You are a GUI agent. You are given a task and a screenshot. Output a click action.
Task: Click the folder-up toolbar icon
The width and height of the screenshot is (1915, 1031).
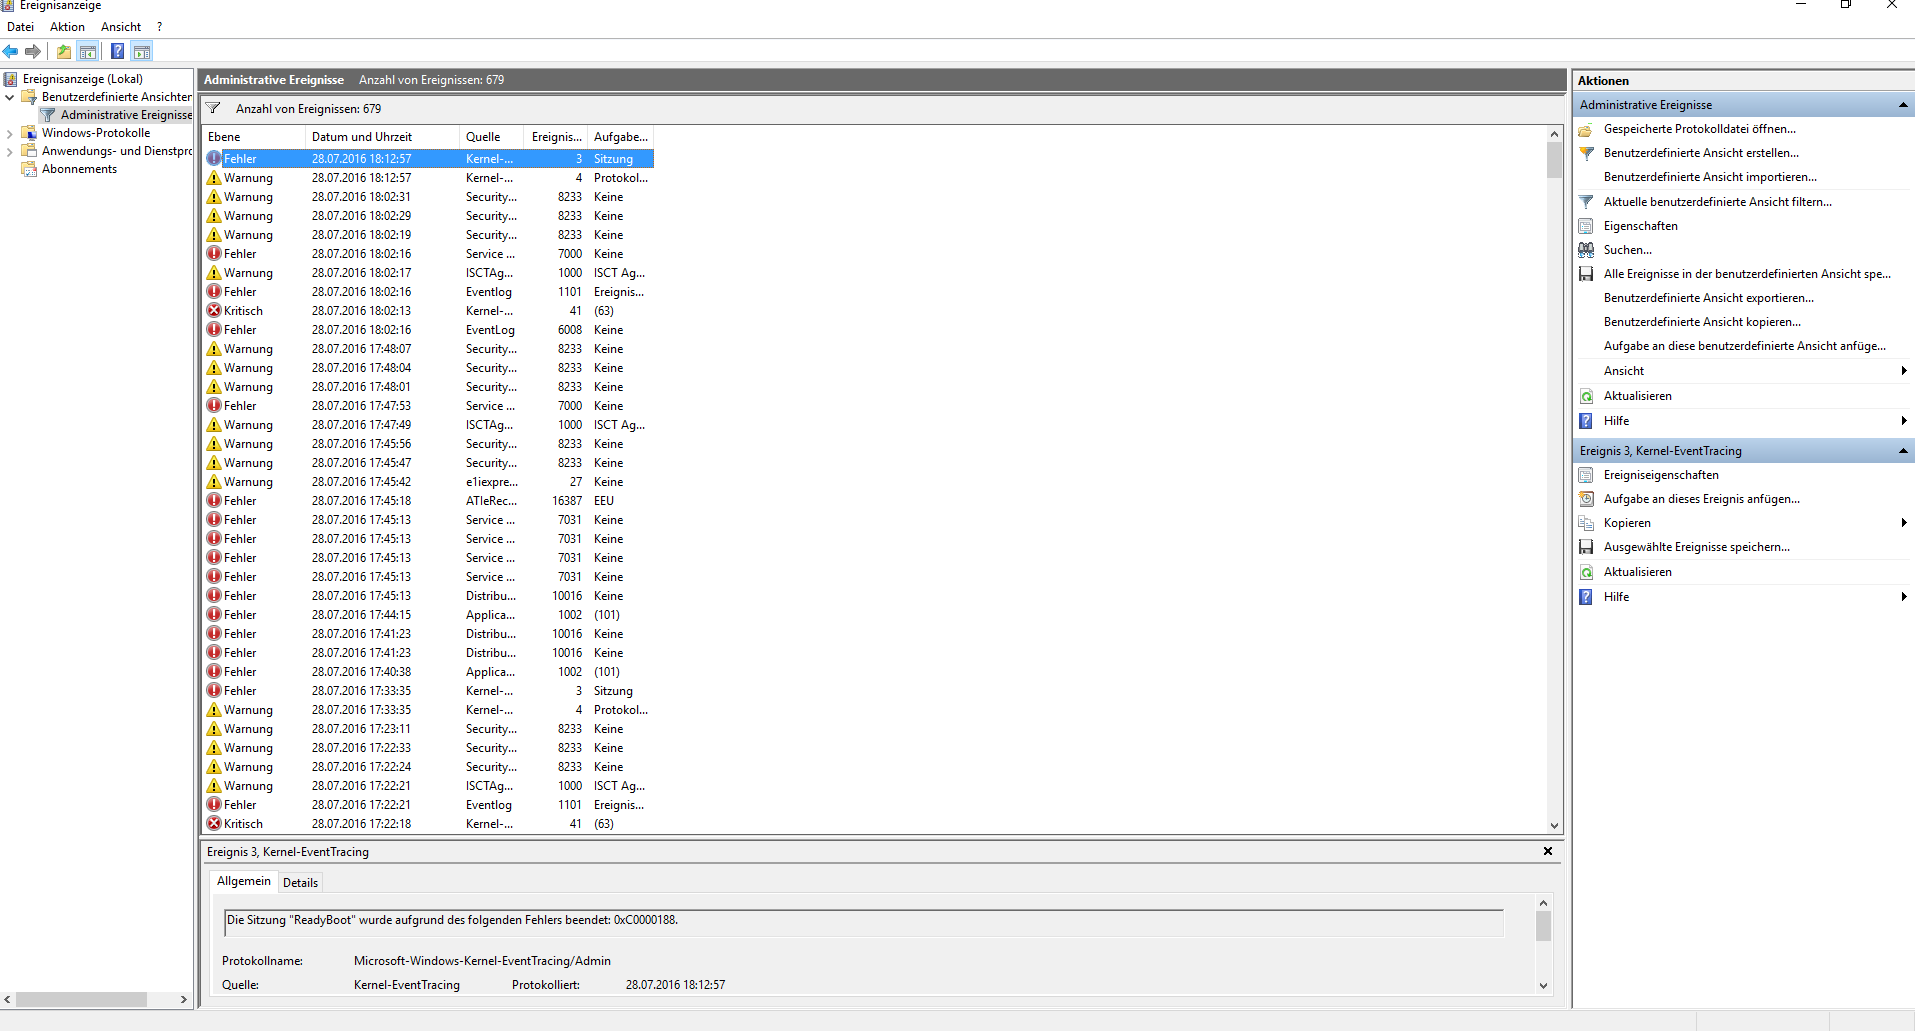pos(64,51)
